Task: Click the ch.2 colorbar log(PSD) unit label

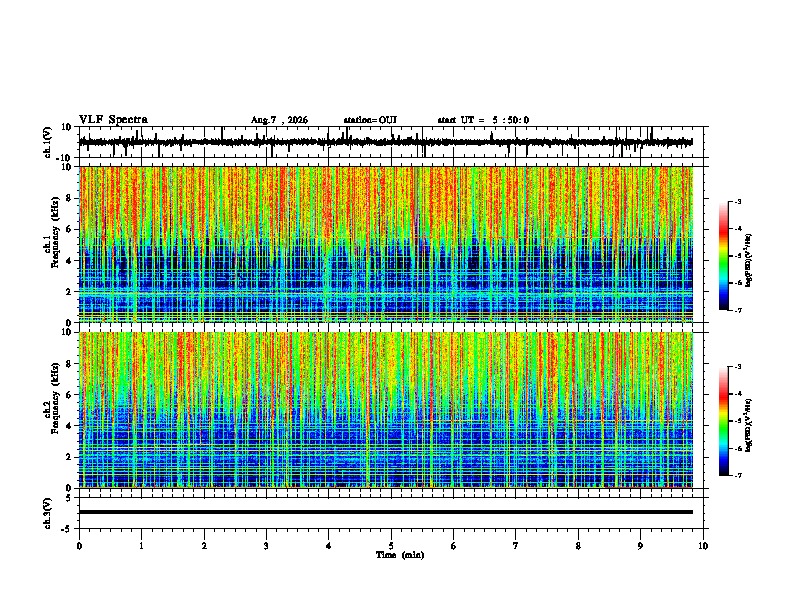Action: (x=748, y=426)
